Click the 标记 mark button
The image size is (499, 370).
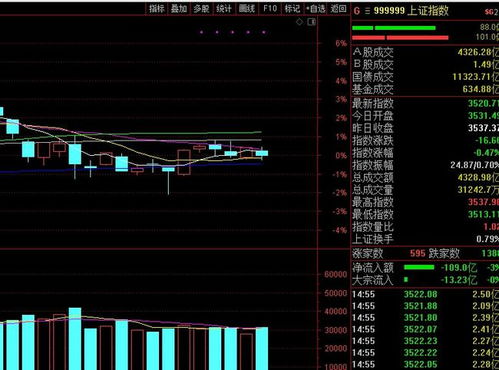(x=292, y=9)
